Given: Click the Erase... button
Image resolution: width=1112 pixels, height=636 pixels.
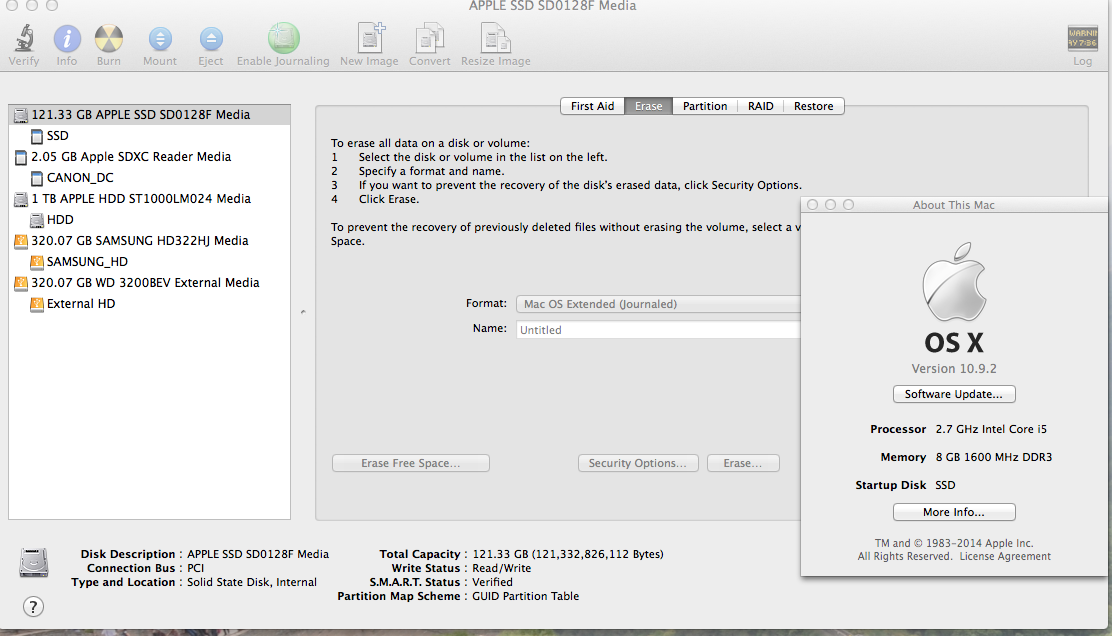Looking at the screenshot, I should point(743,463).
